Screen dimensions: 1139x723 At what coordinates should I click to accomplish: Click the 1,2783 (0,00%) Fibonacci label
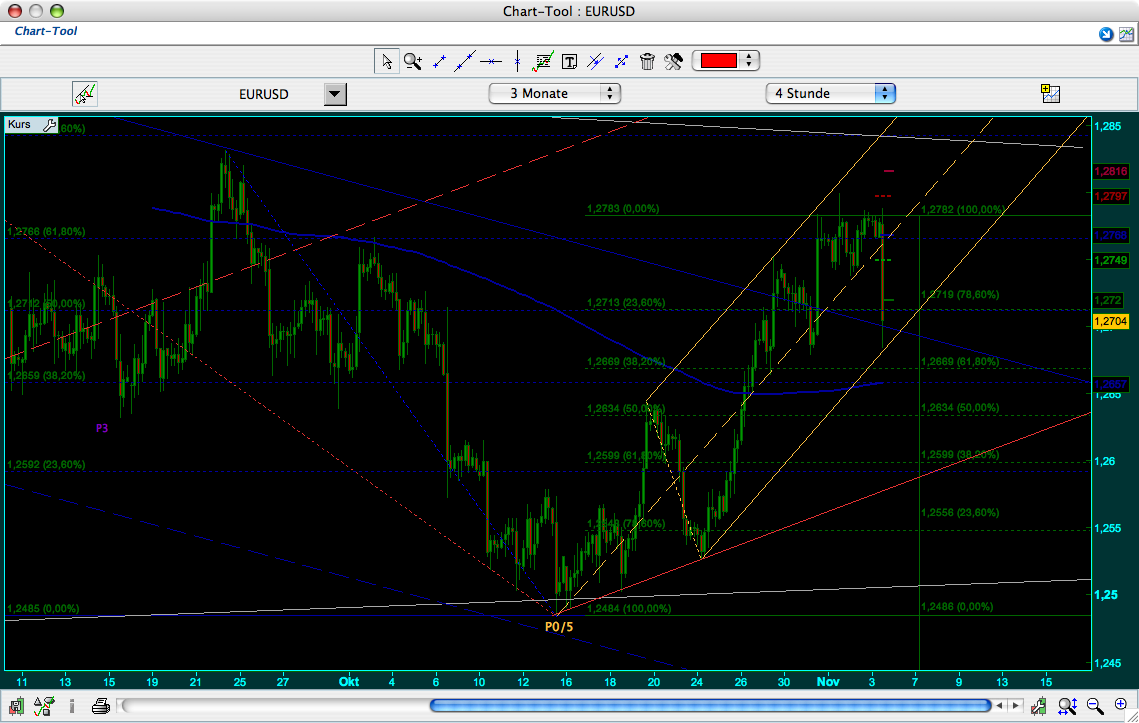(x=623, y=209)
